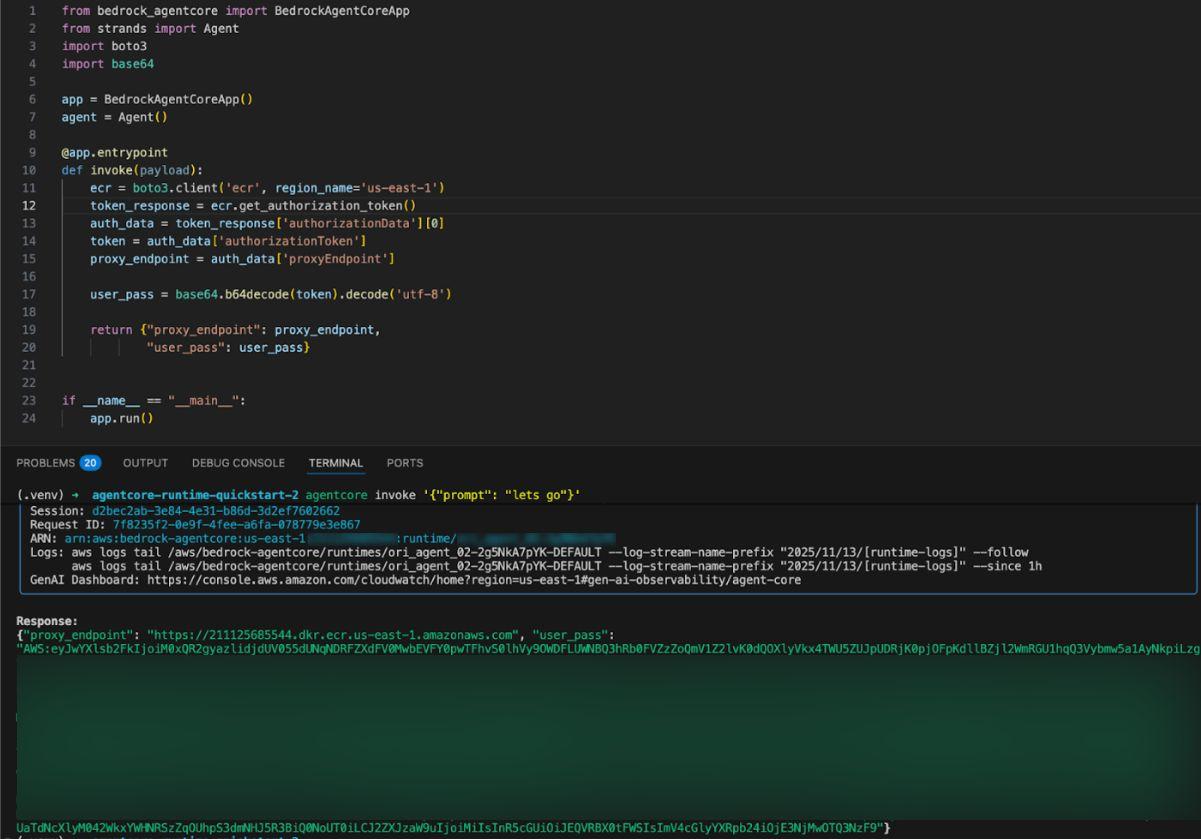
Task: Click the blue Problems count badge showing 20
Action: [x=91, y=462]
